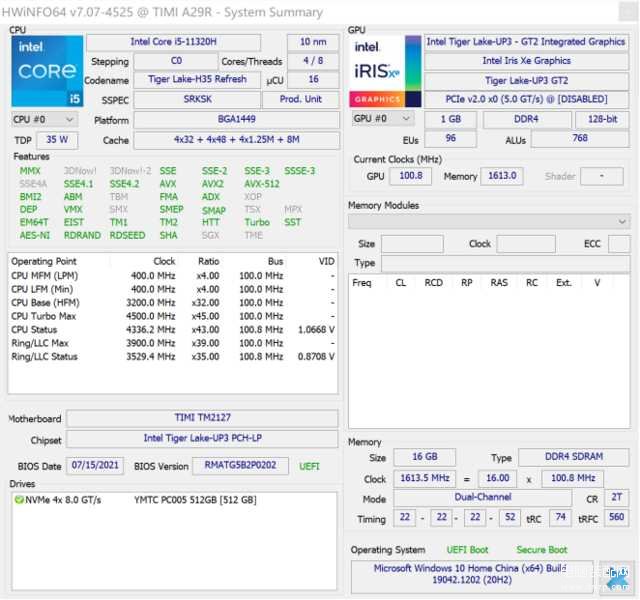
Task: Click the Memory Size 16 GB field
Action: click(x=424, y=457)
